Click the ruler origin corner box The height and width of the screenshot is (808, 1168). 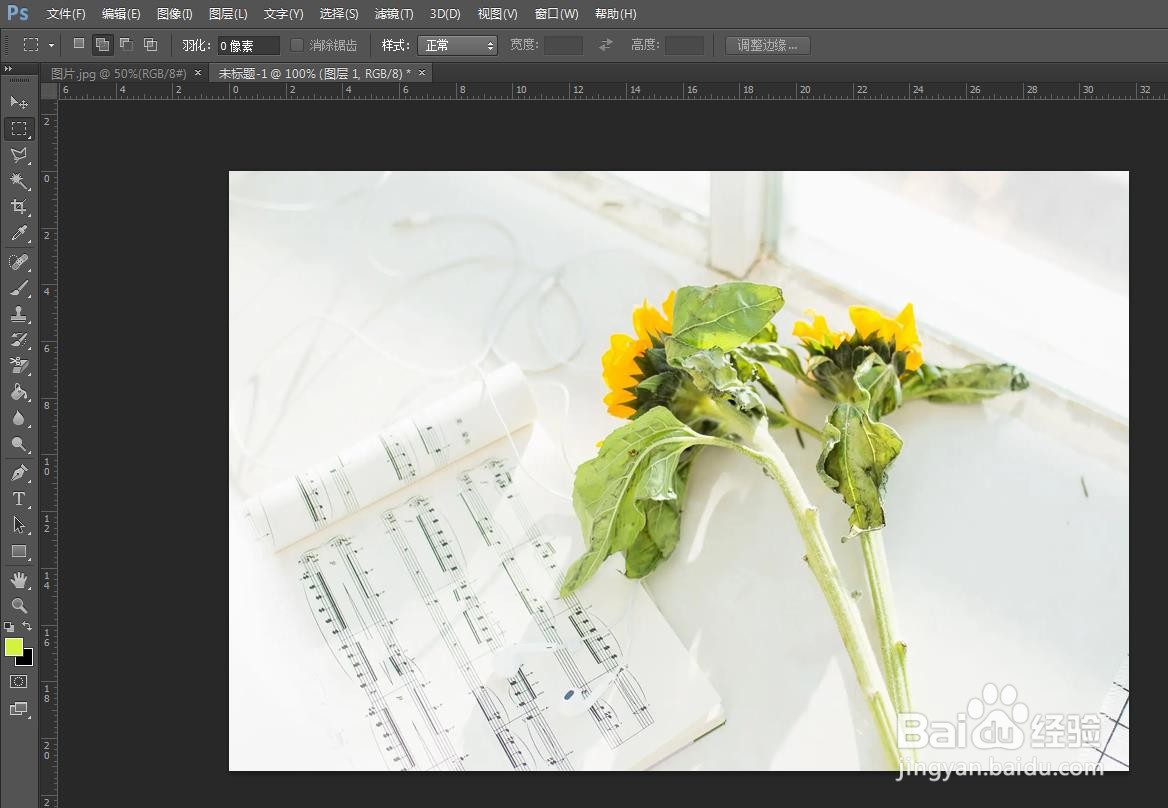pyautogui.click(x=49, y=90)
